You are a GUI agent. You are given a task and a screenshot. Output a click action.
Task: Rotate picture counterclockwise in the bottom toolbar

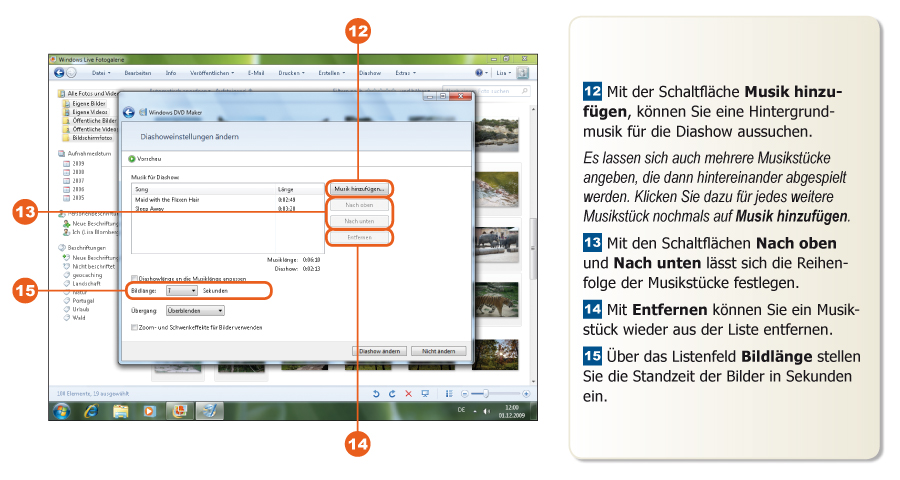click(376, 394)
